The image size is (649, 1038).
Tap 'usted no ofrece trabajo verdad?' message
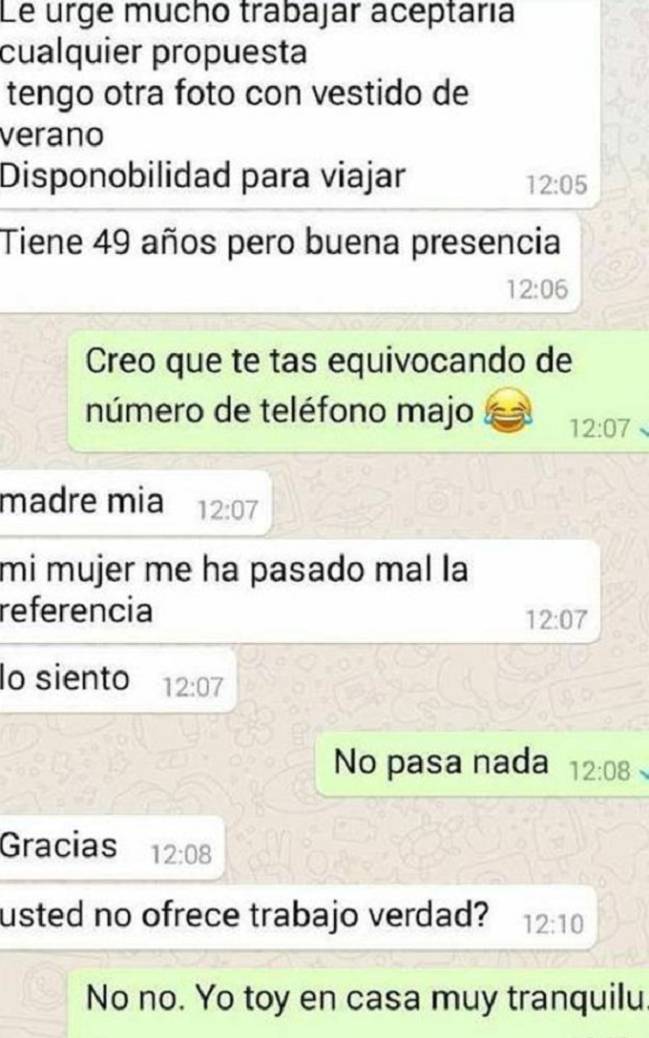(298, 918)
